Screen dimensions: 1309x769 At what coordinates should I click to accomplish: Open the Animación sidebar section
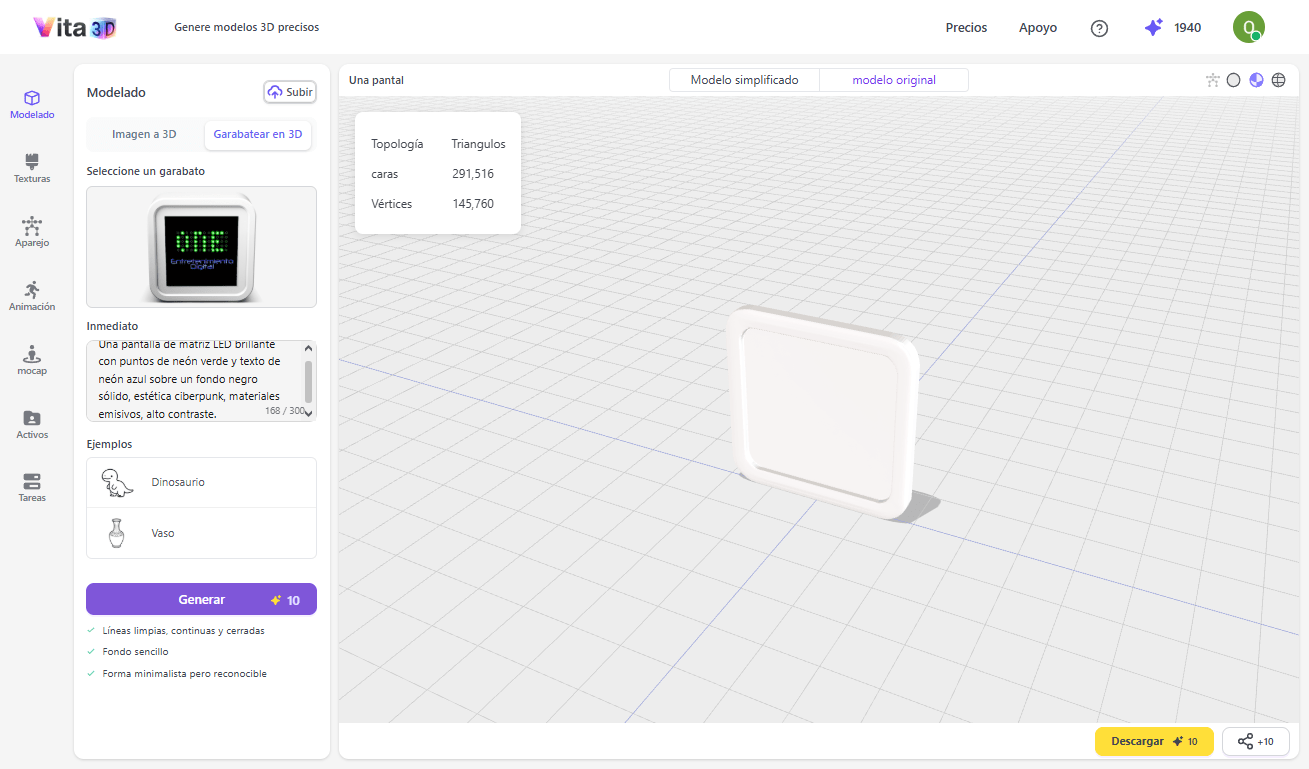point(32,296)
